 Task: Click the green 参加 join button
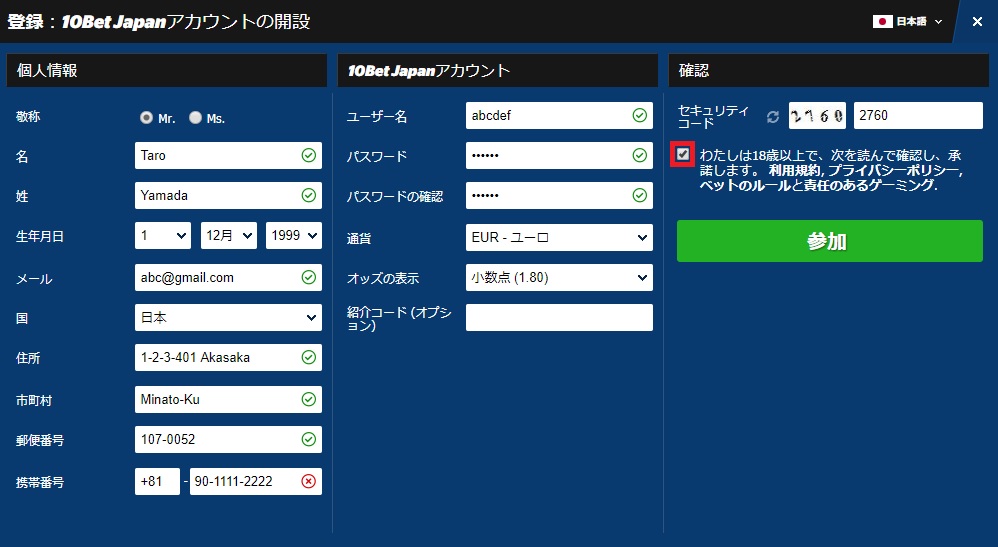tap(829, 241)
